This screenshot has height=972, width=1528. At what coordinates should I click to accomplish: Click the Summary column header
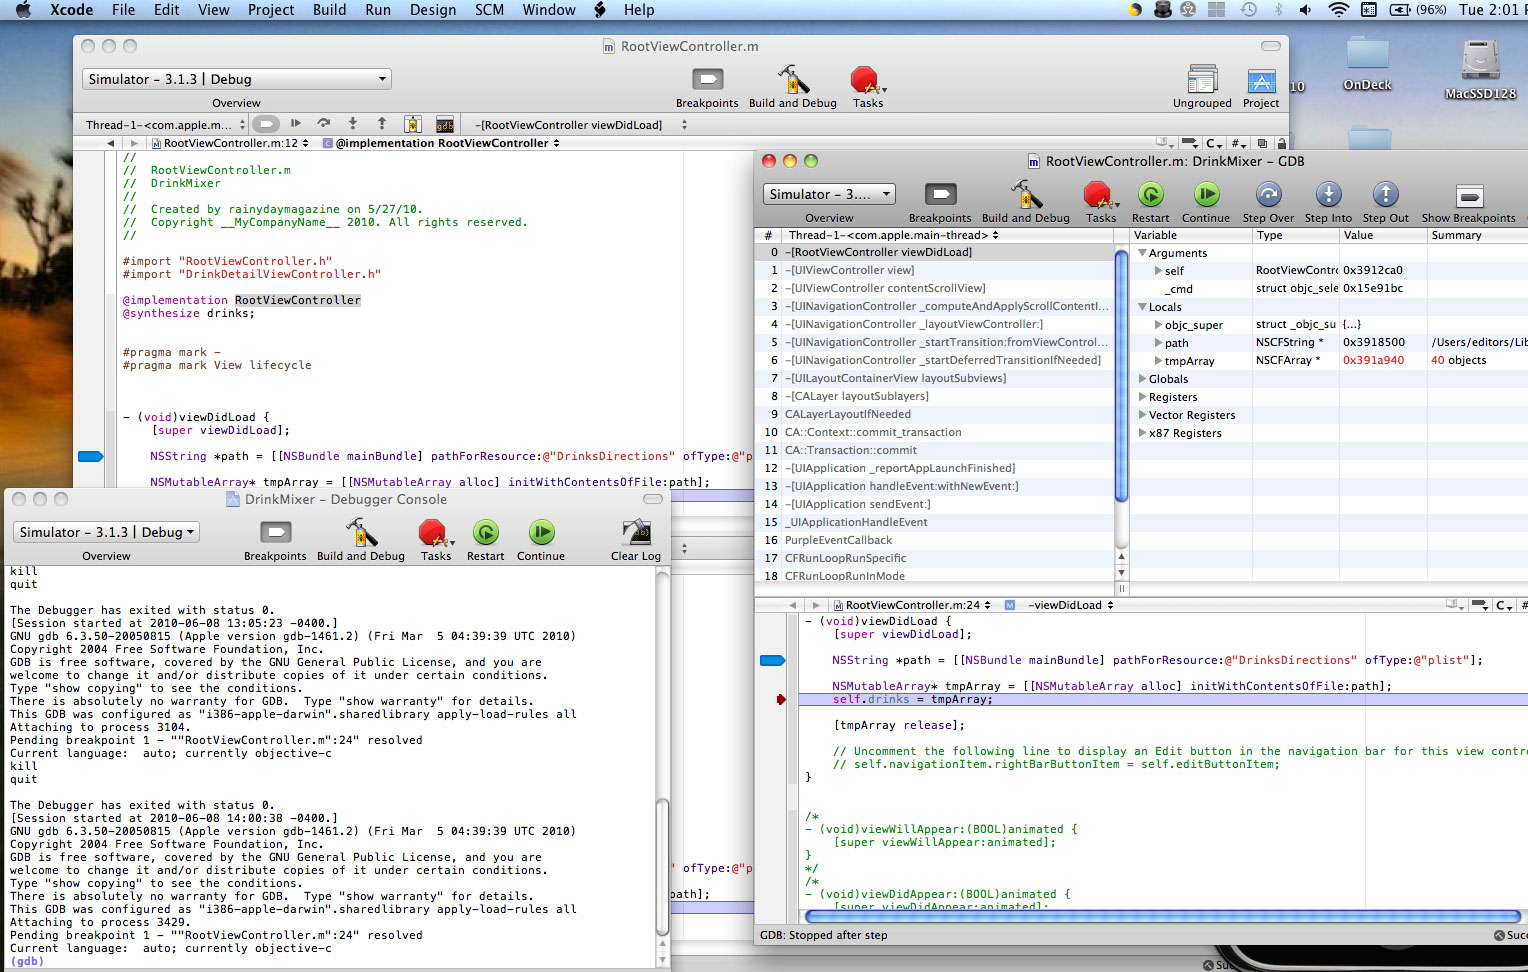pyautogui.click(x=1477, y=235)
